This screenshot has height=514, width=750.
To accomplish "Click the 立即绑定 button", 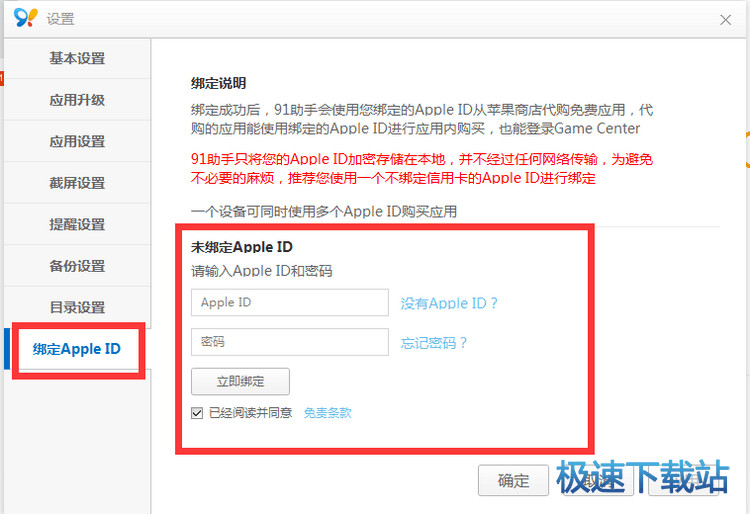I will (240, 382).
